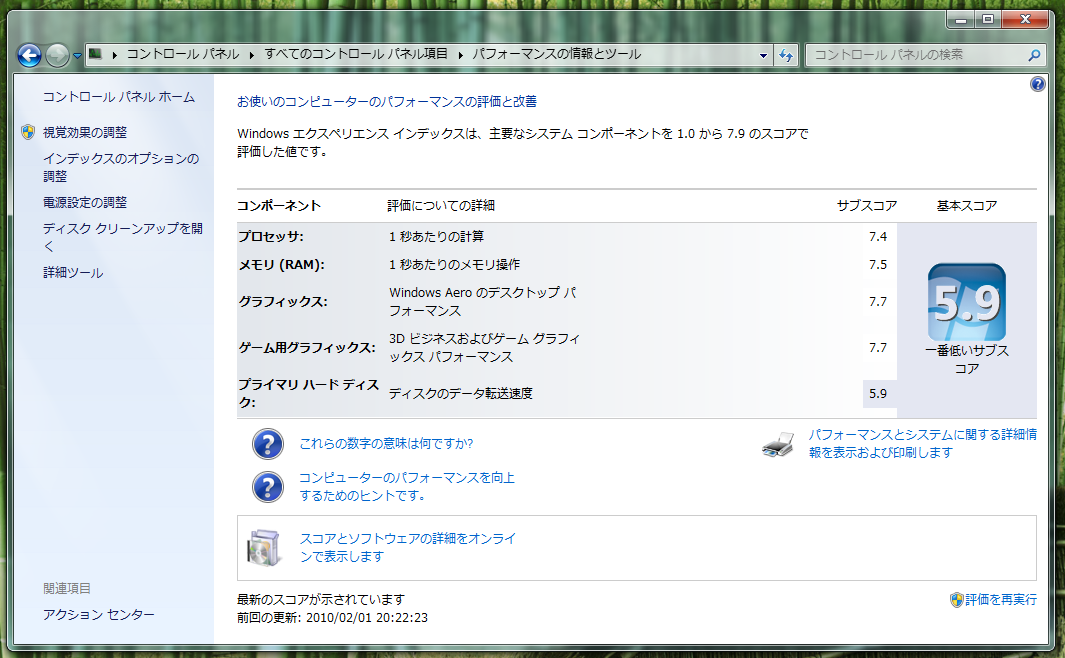This screenshot has width=1065, height=658.
Task: Select パフォーマンスの情報とツール breadcrumb
Action: (x=556, y=54)
